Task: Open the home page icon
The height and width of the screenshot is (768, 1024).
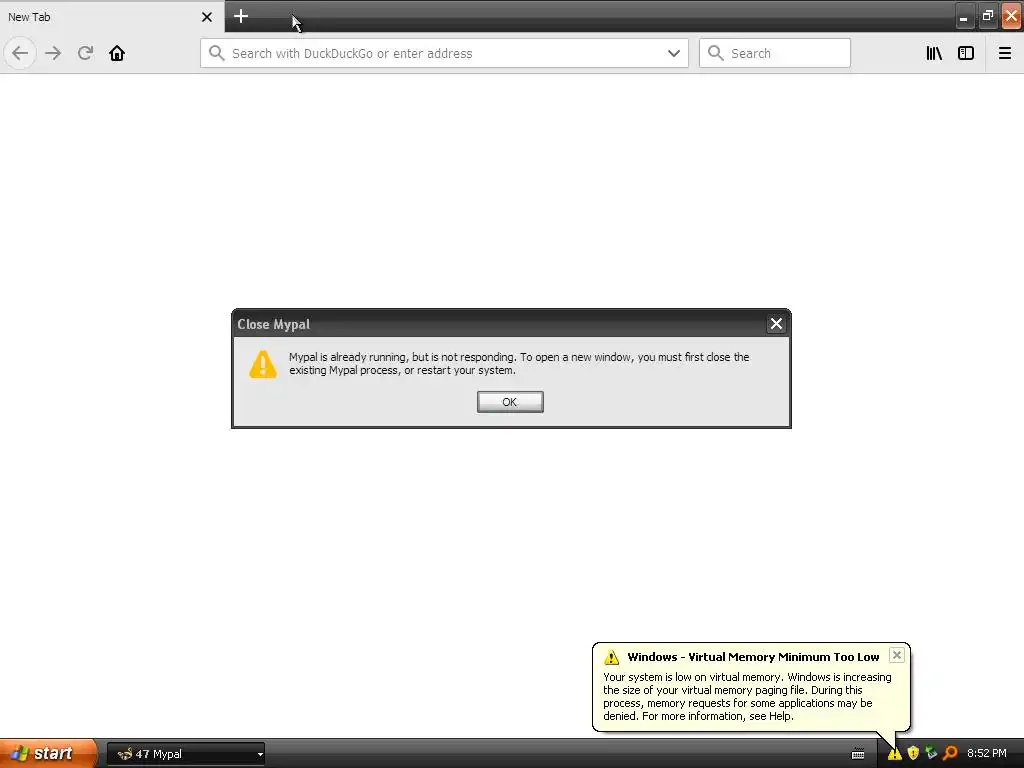Action: click(117, 53)
